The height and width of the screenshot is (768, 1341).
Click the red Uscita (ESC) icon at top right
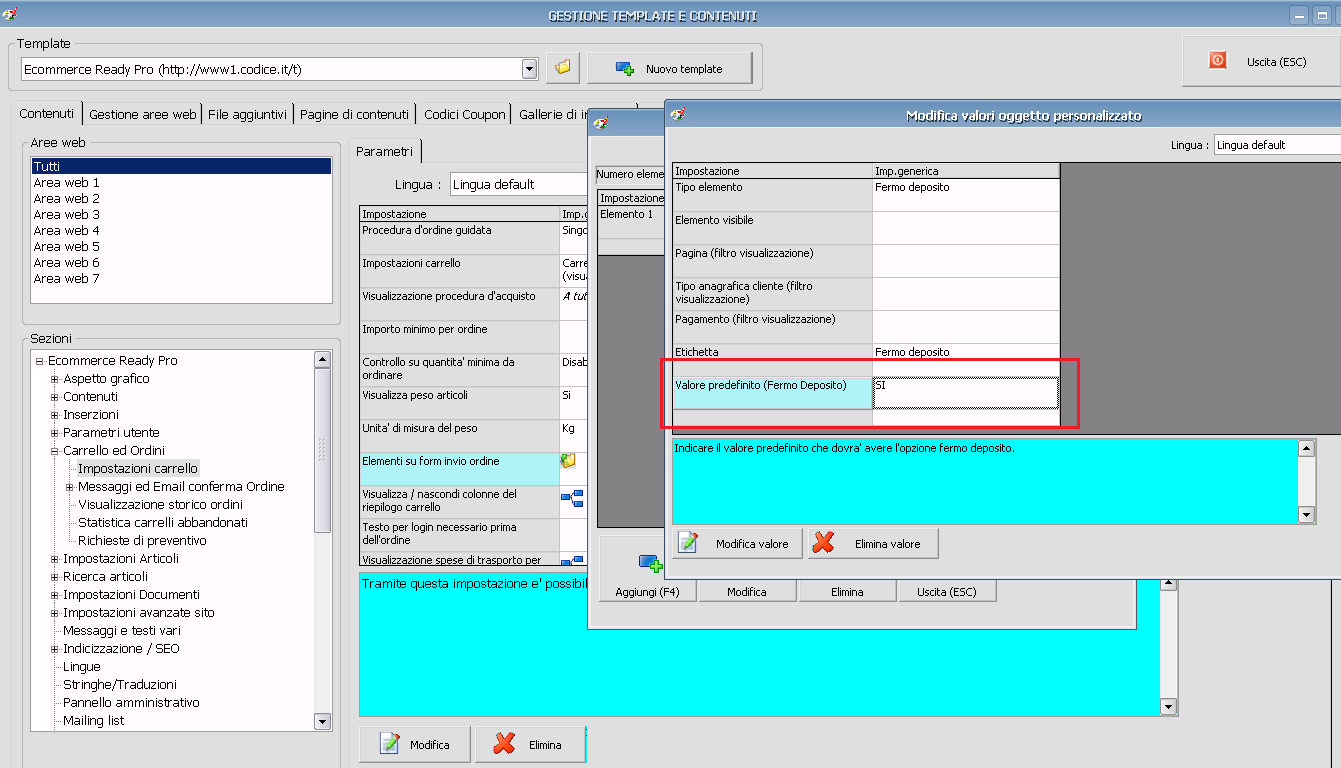coord(1217,61)
